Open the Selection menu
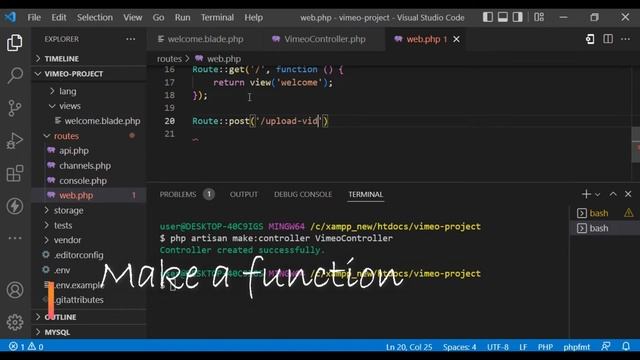 [95, 18]
